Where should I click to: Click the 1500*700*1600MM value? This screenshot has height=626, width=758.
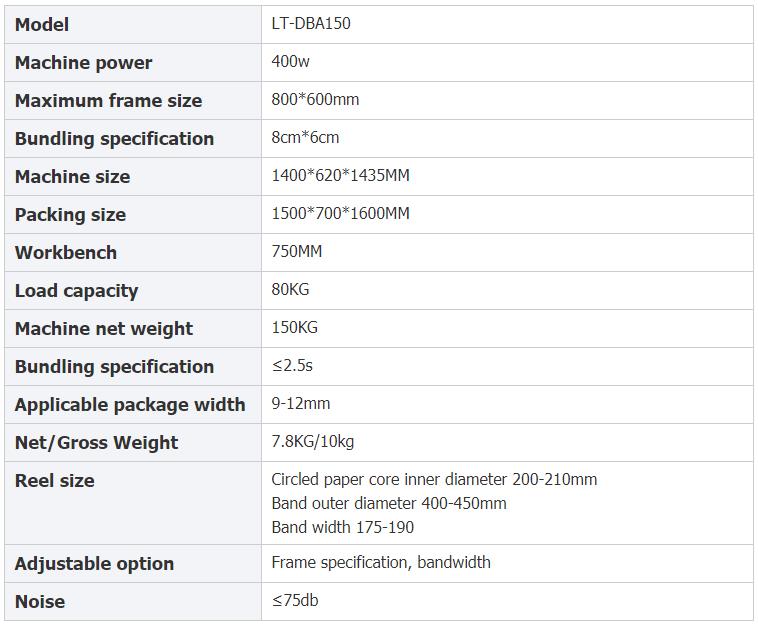click(x=340, y=213)
